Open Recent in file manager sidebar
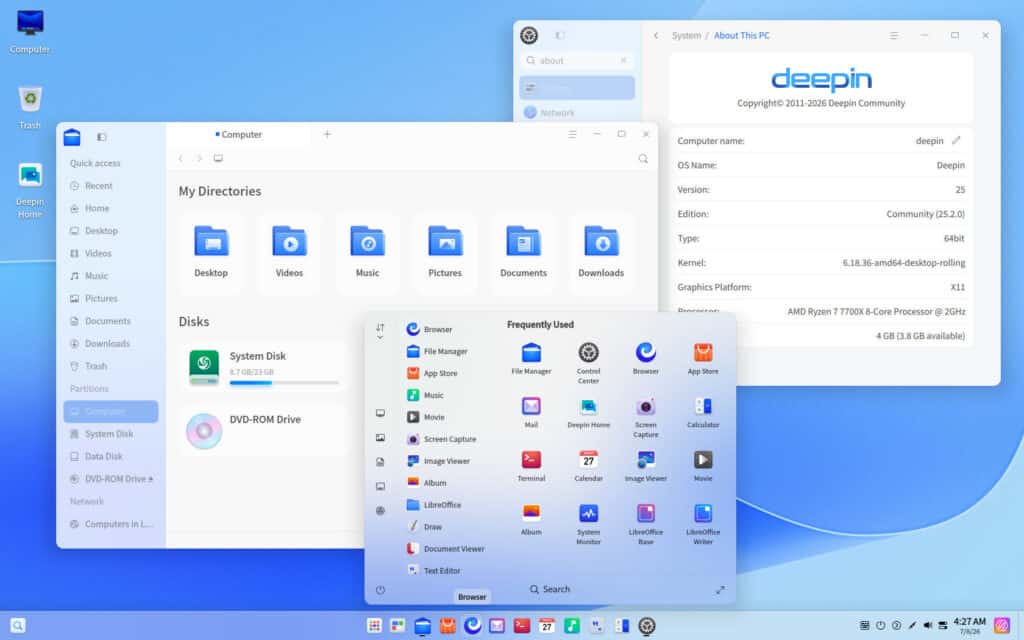 click(x=111, y=185)
